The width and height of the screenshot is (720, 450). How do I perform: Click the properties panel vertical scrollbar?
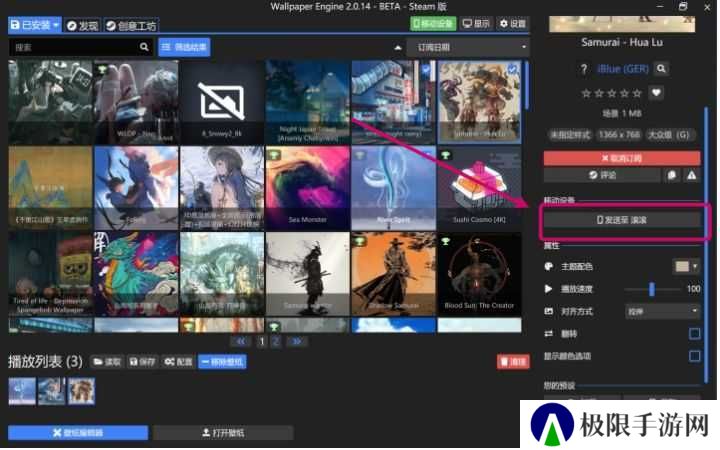(706, 243)
